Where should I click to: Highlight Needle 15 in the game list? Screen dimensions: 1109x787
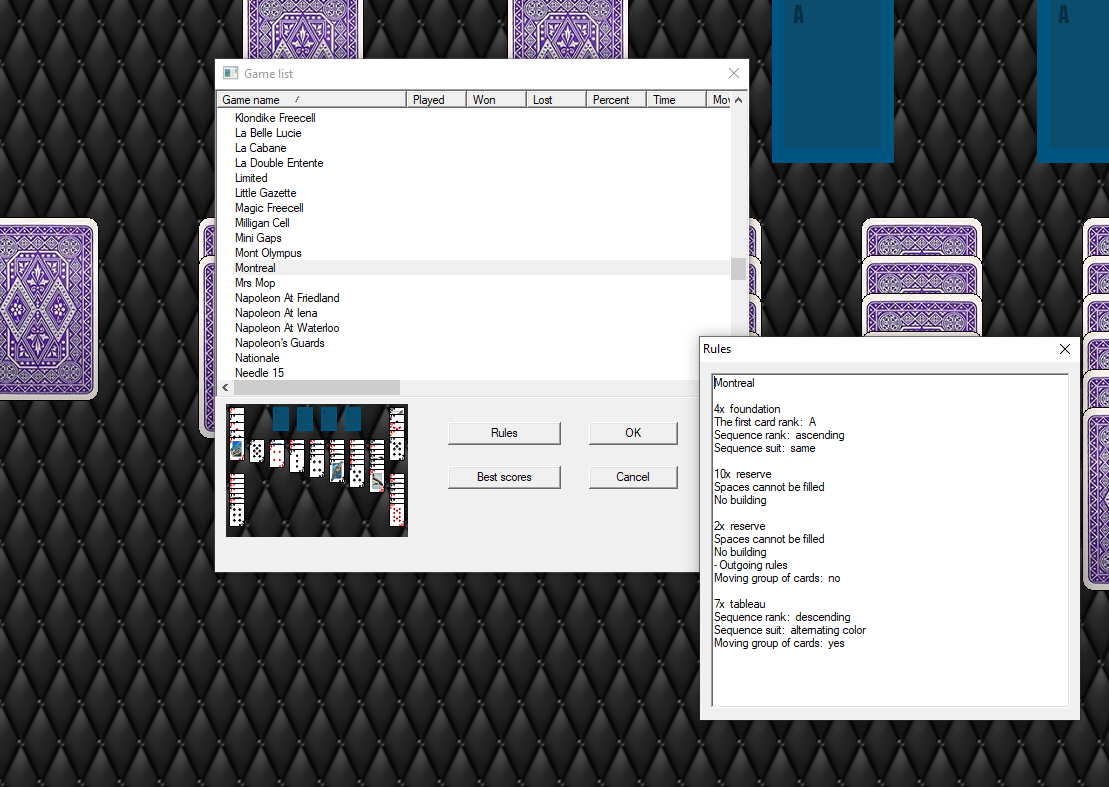[259, 372]
